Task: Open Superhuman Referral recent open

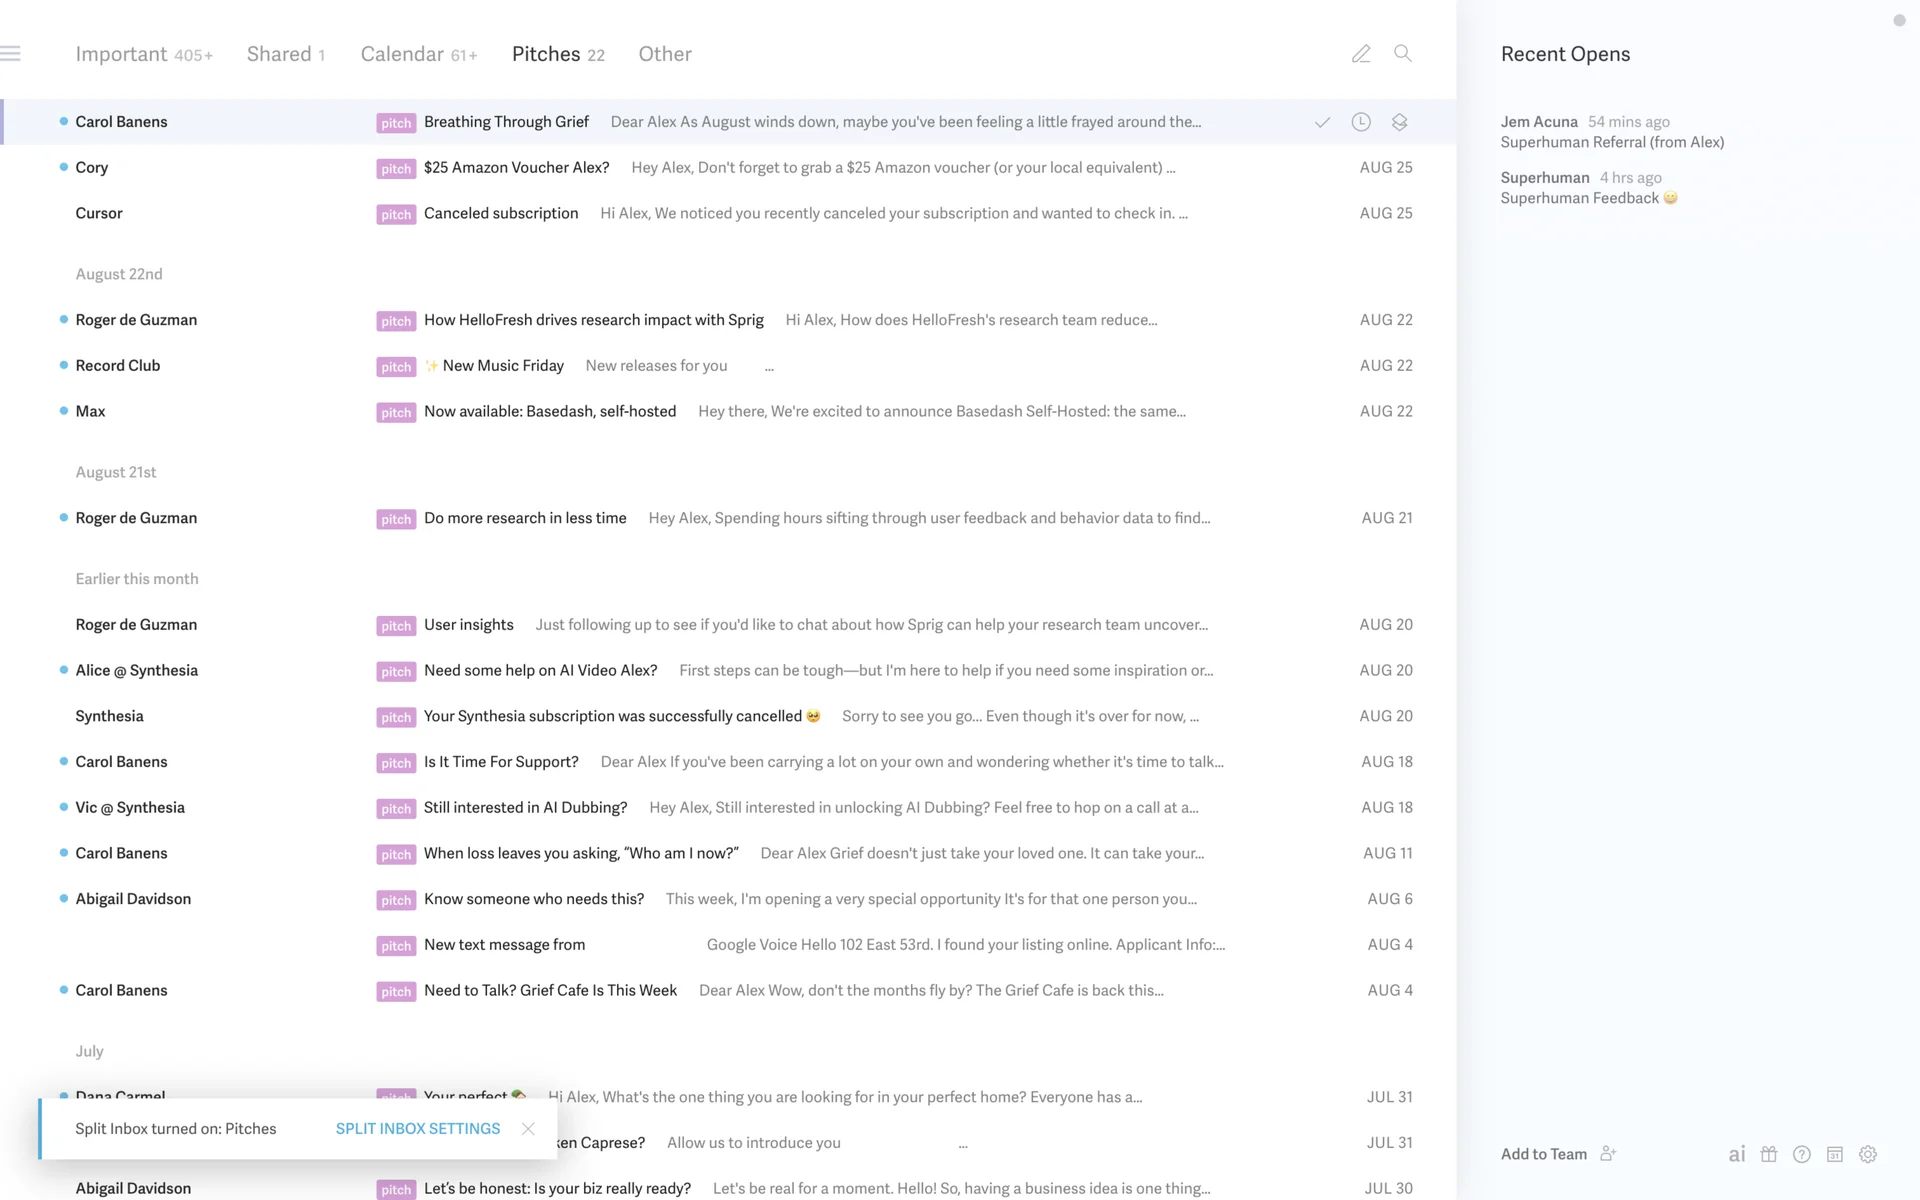Action: 1612,142
